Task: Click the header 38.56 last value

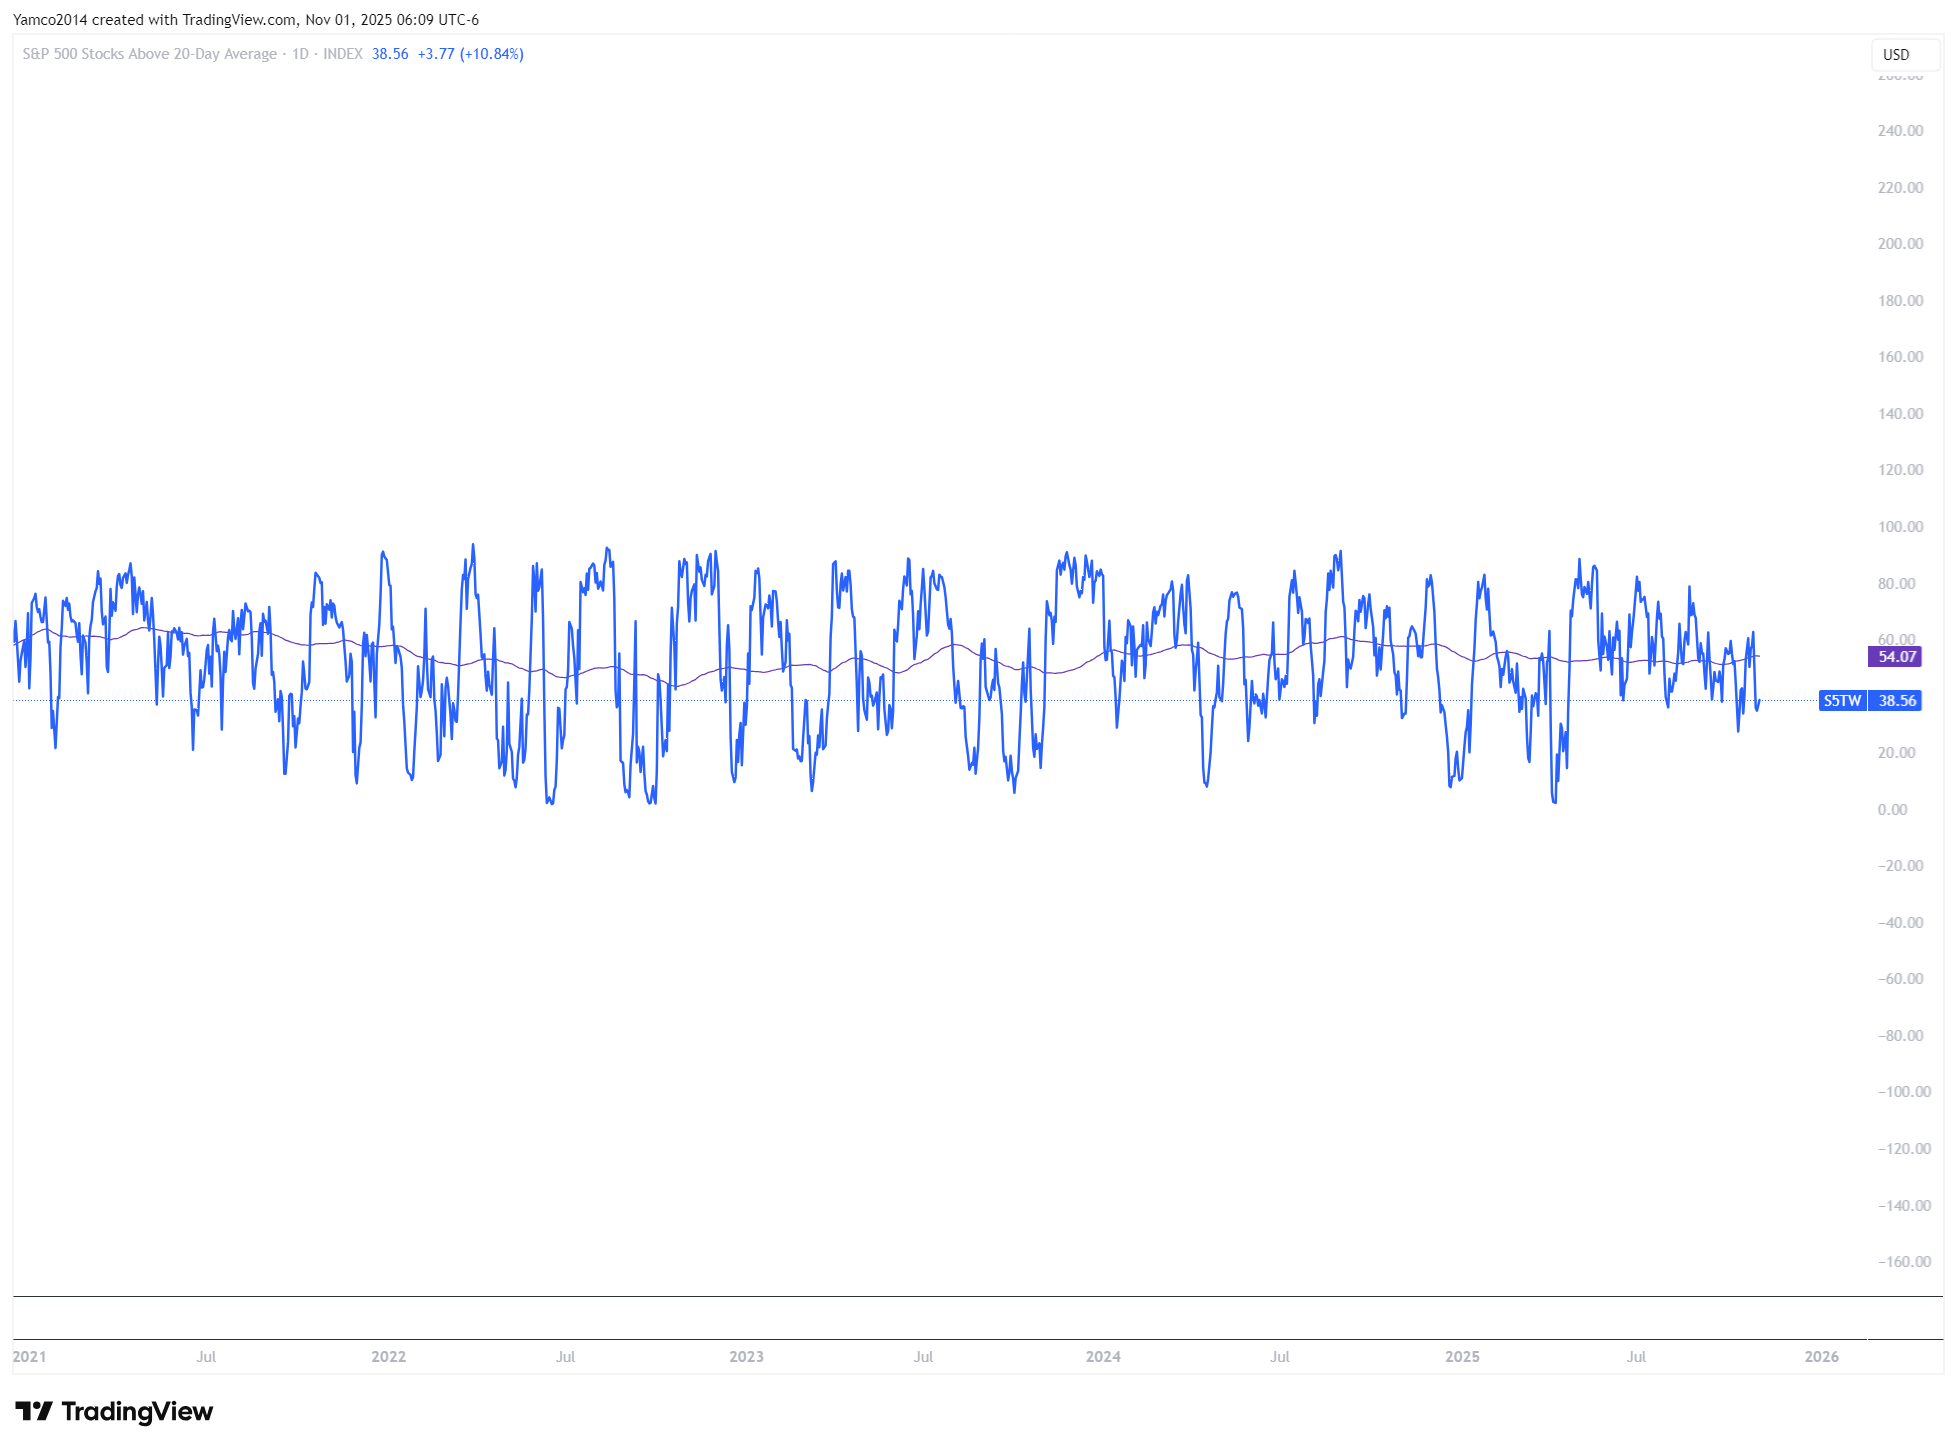Action: click(390, 54)
